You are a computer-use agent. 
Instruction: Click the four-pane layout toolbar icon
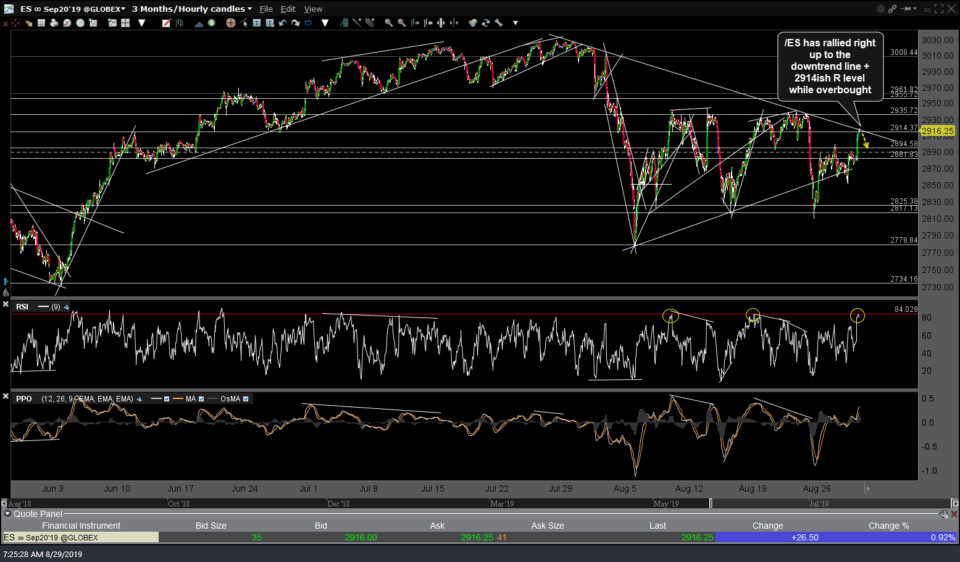tap(126, 23)
